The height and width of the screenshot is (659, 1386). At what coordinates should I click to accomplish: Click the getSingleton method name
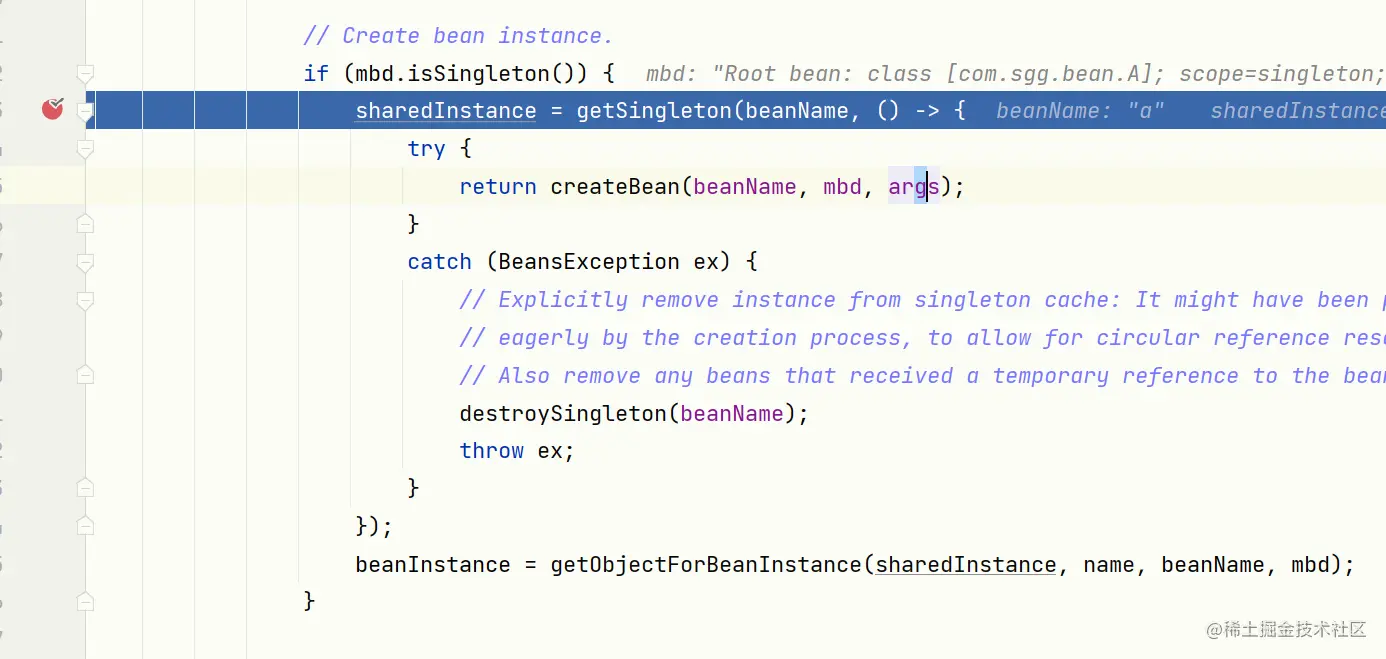655,111
